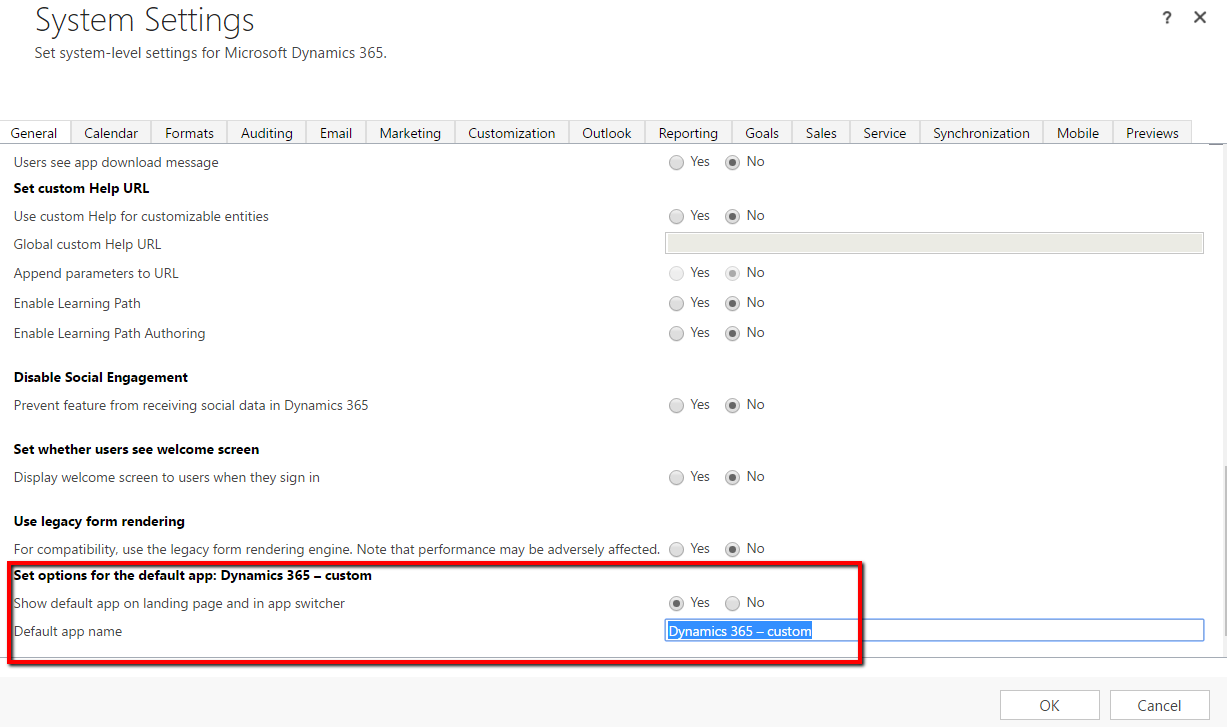Viewport: 1227px width, 727px height.
Task: Select Yes for Enable Learning Path Authoring
Action: point(677,333)
